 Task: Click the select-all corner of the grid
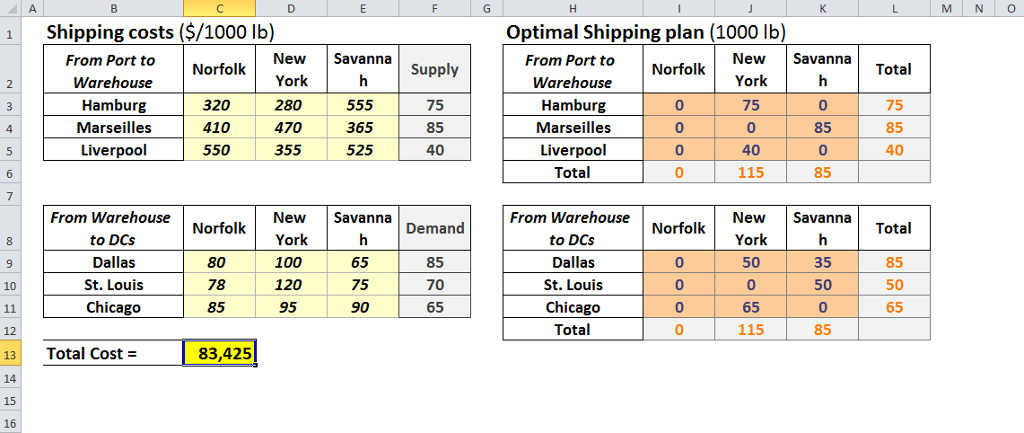pyautogui.click(x=9, y=8)
